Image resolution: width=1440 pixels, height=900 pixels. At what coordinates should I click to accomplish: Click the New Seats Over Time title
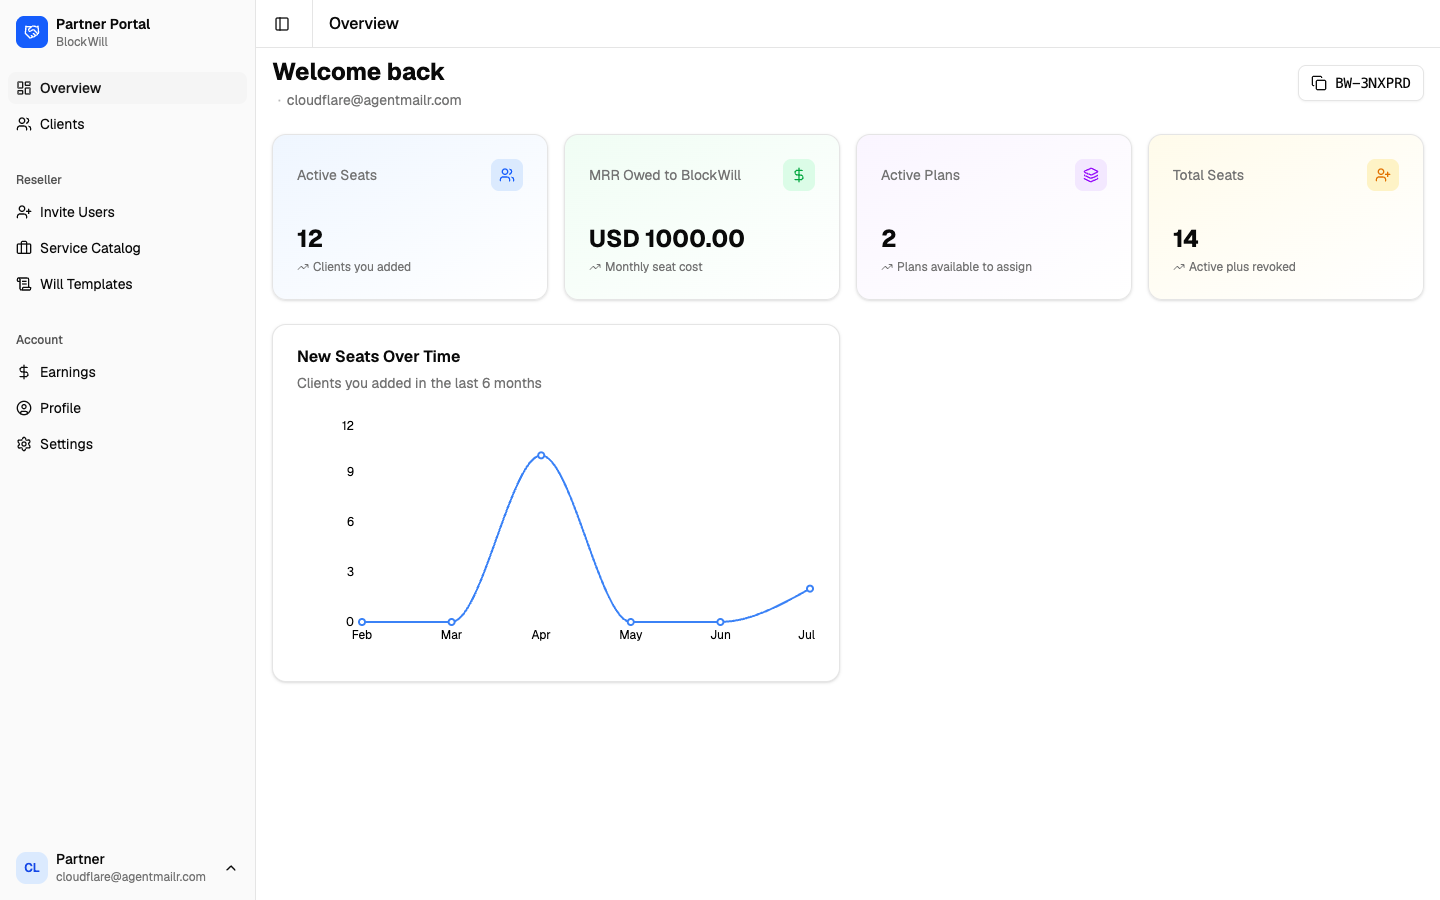pos(379,356)
